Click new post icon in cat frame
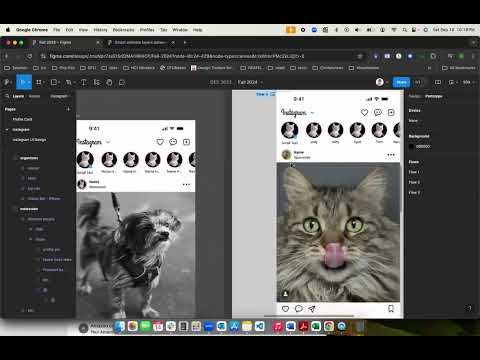480x360 pixels. point(391,113)
